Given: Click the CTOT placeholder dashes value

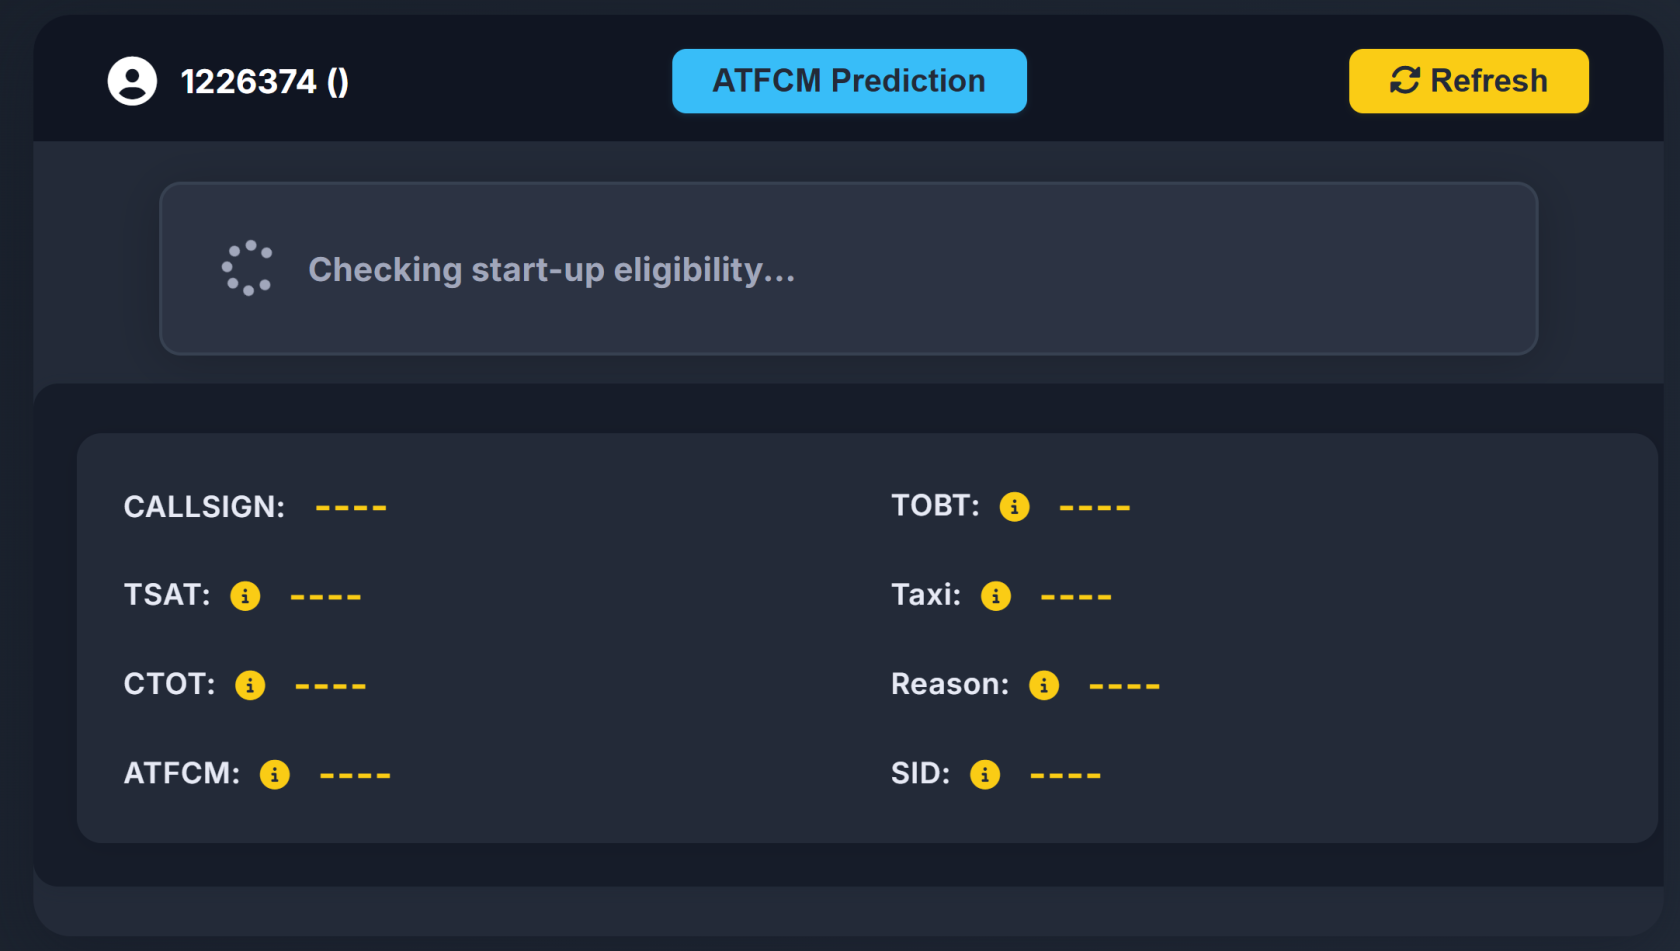Looking at the screenshot, I should (x=331, y=686).
